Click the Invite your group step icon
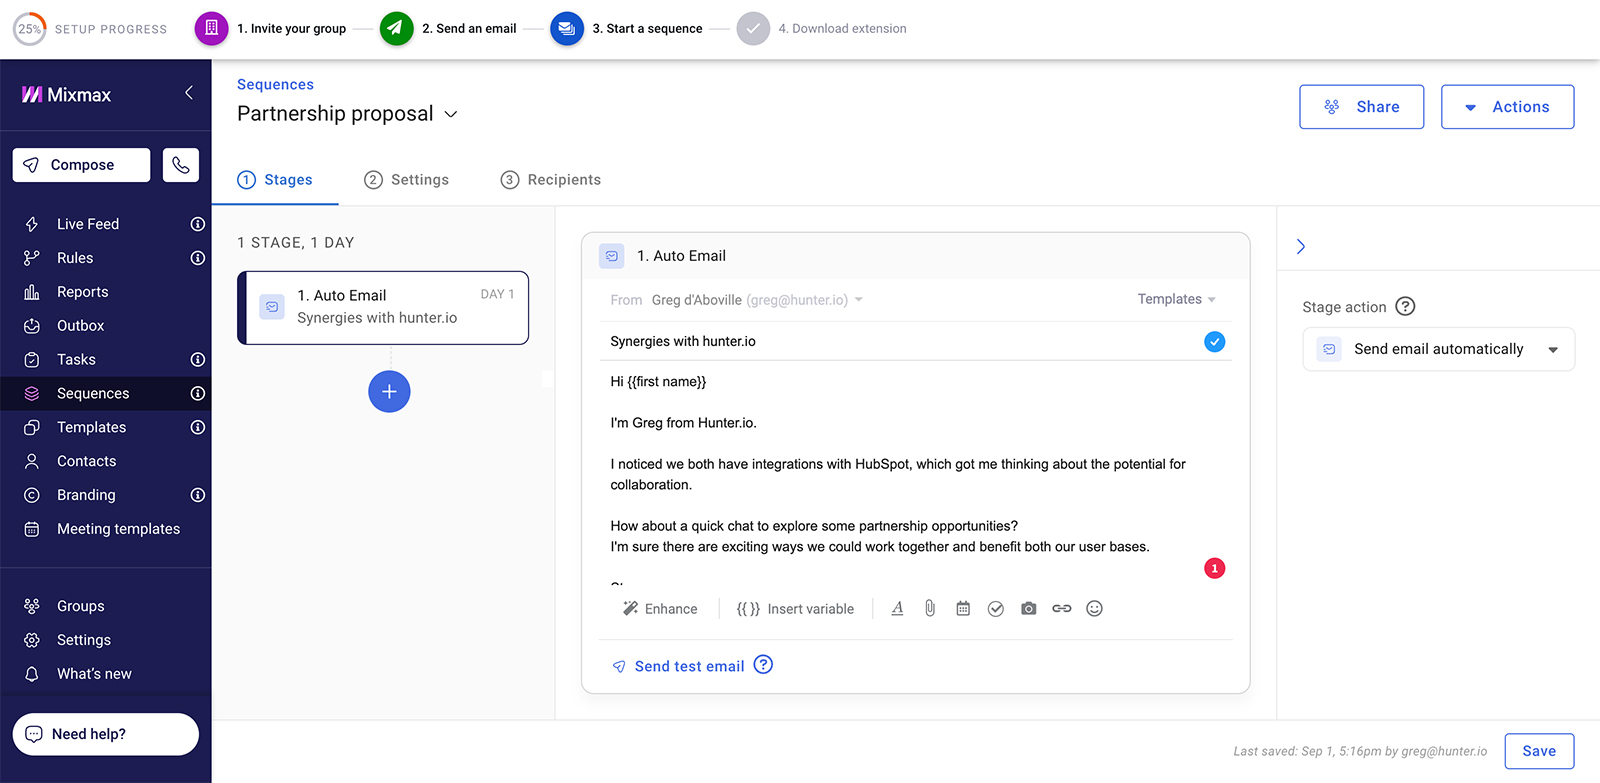This screenshot has width=1600, height=783. (211, 28)
